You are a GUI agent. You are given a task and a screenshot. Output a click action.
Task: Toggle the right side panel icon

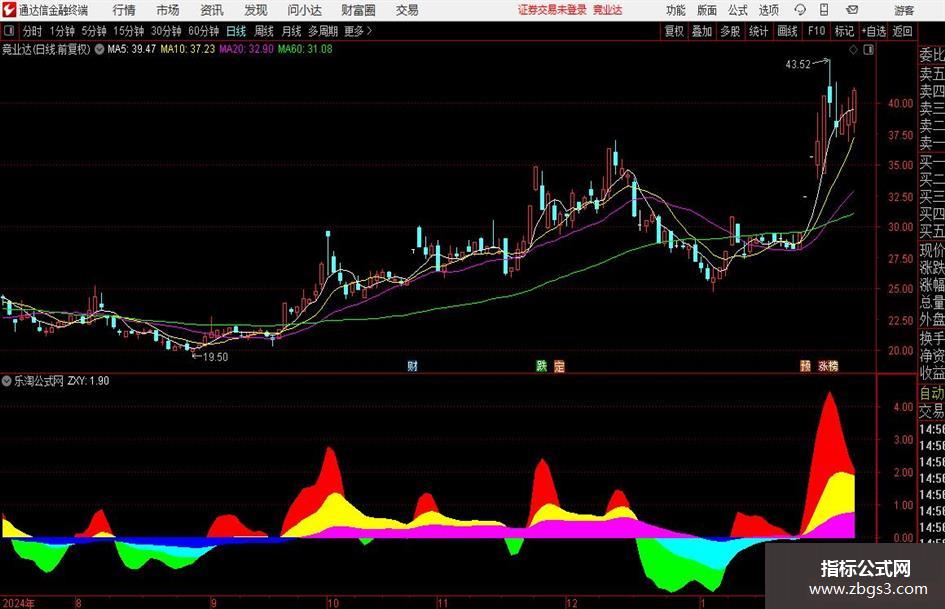[x=868, y=50]
